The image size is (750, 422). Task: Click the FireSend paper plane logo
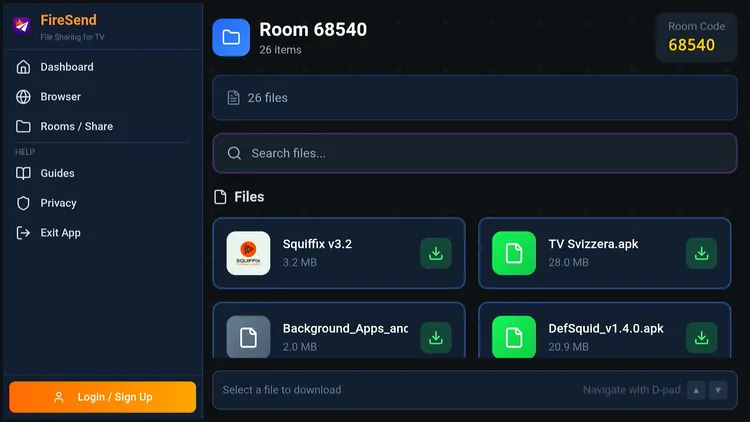[x=22, y=26]
